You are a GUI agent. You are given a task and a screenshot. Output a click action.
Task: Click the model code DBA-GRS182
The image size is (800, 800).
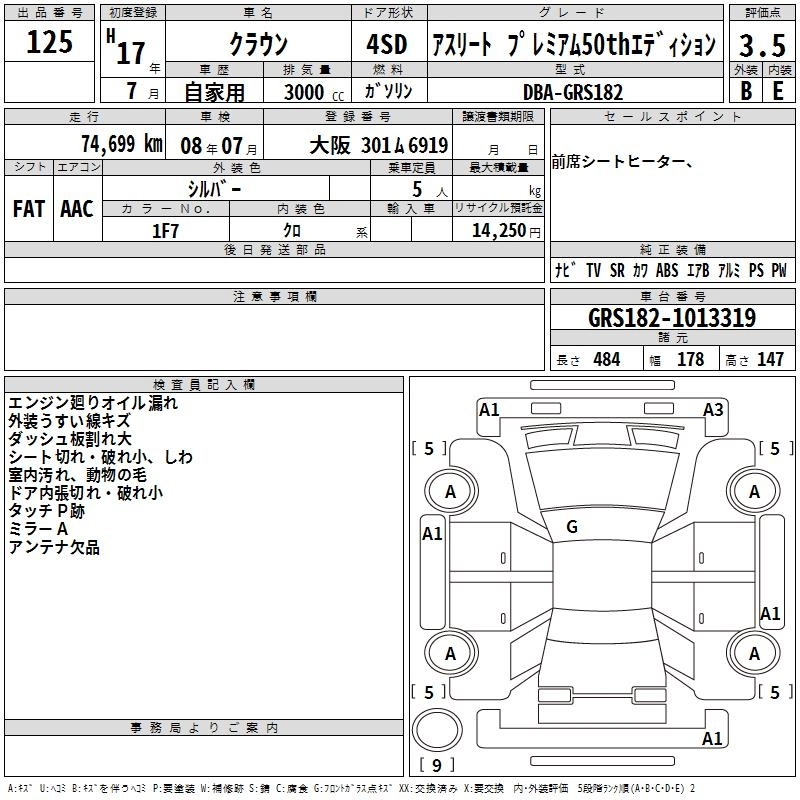pos(573,92)
